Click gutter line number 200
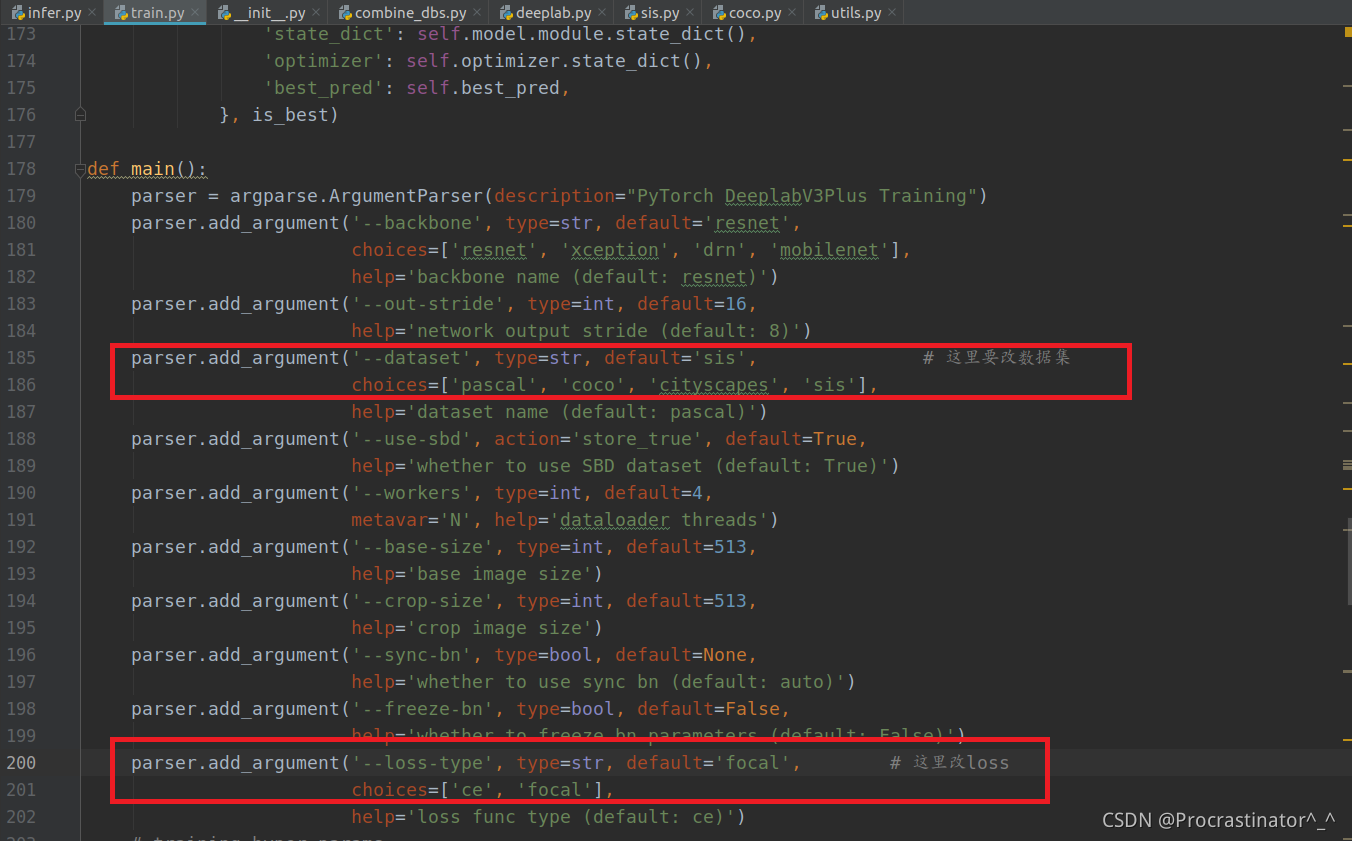1352x841 pixels. click(x=20, y=762)
